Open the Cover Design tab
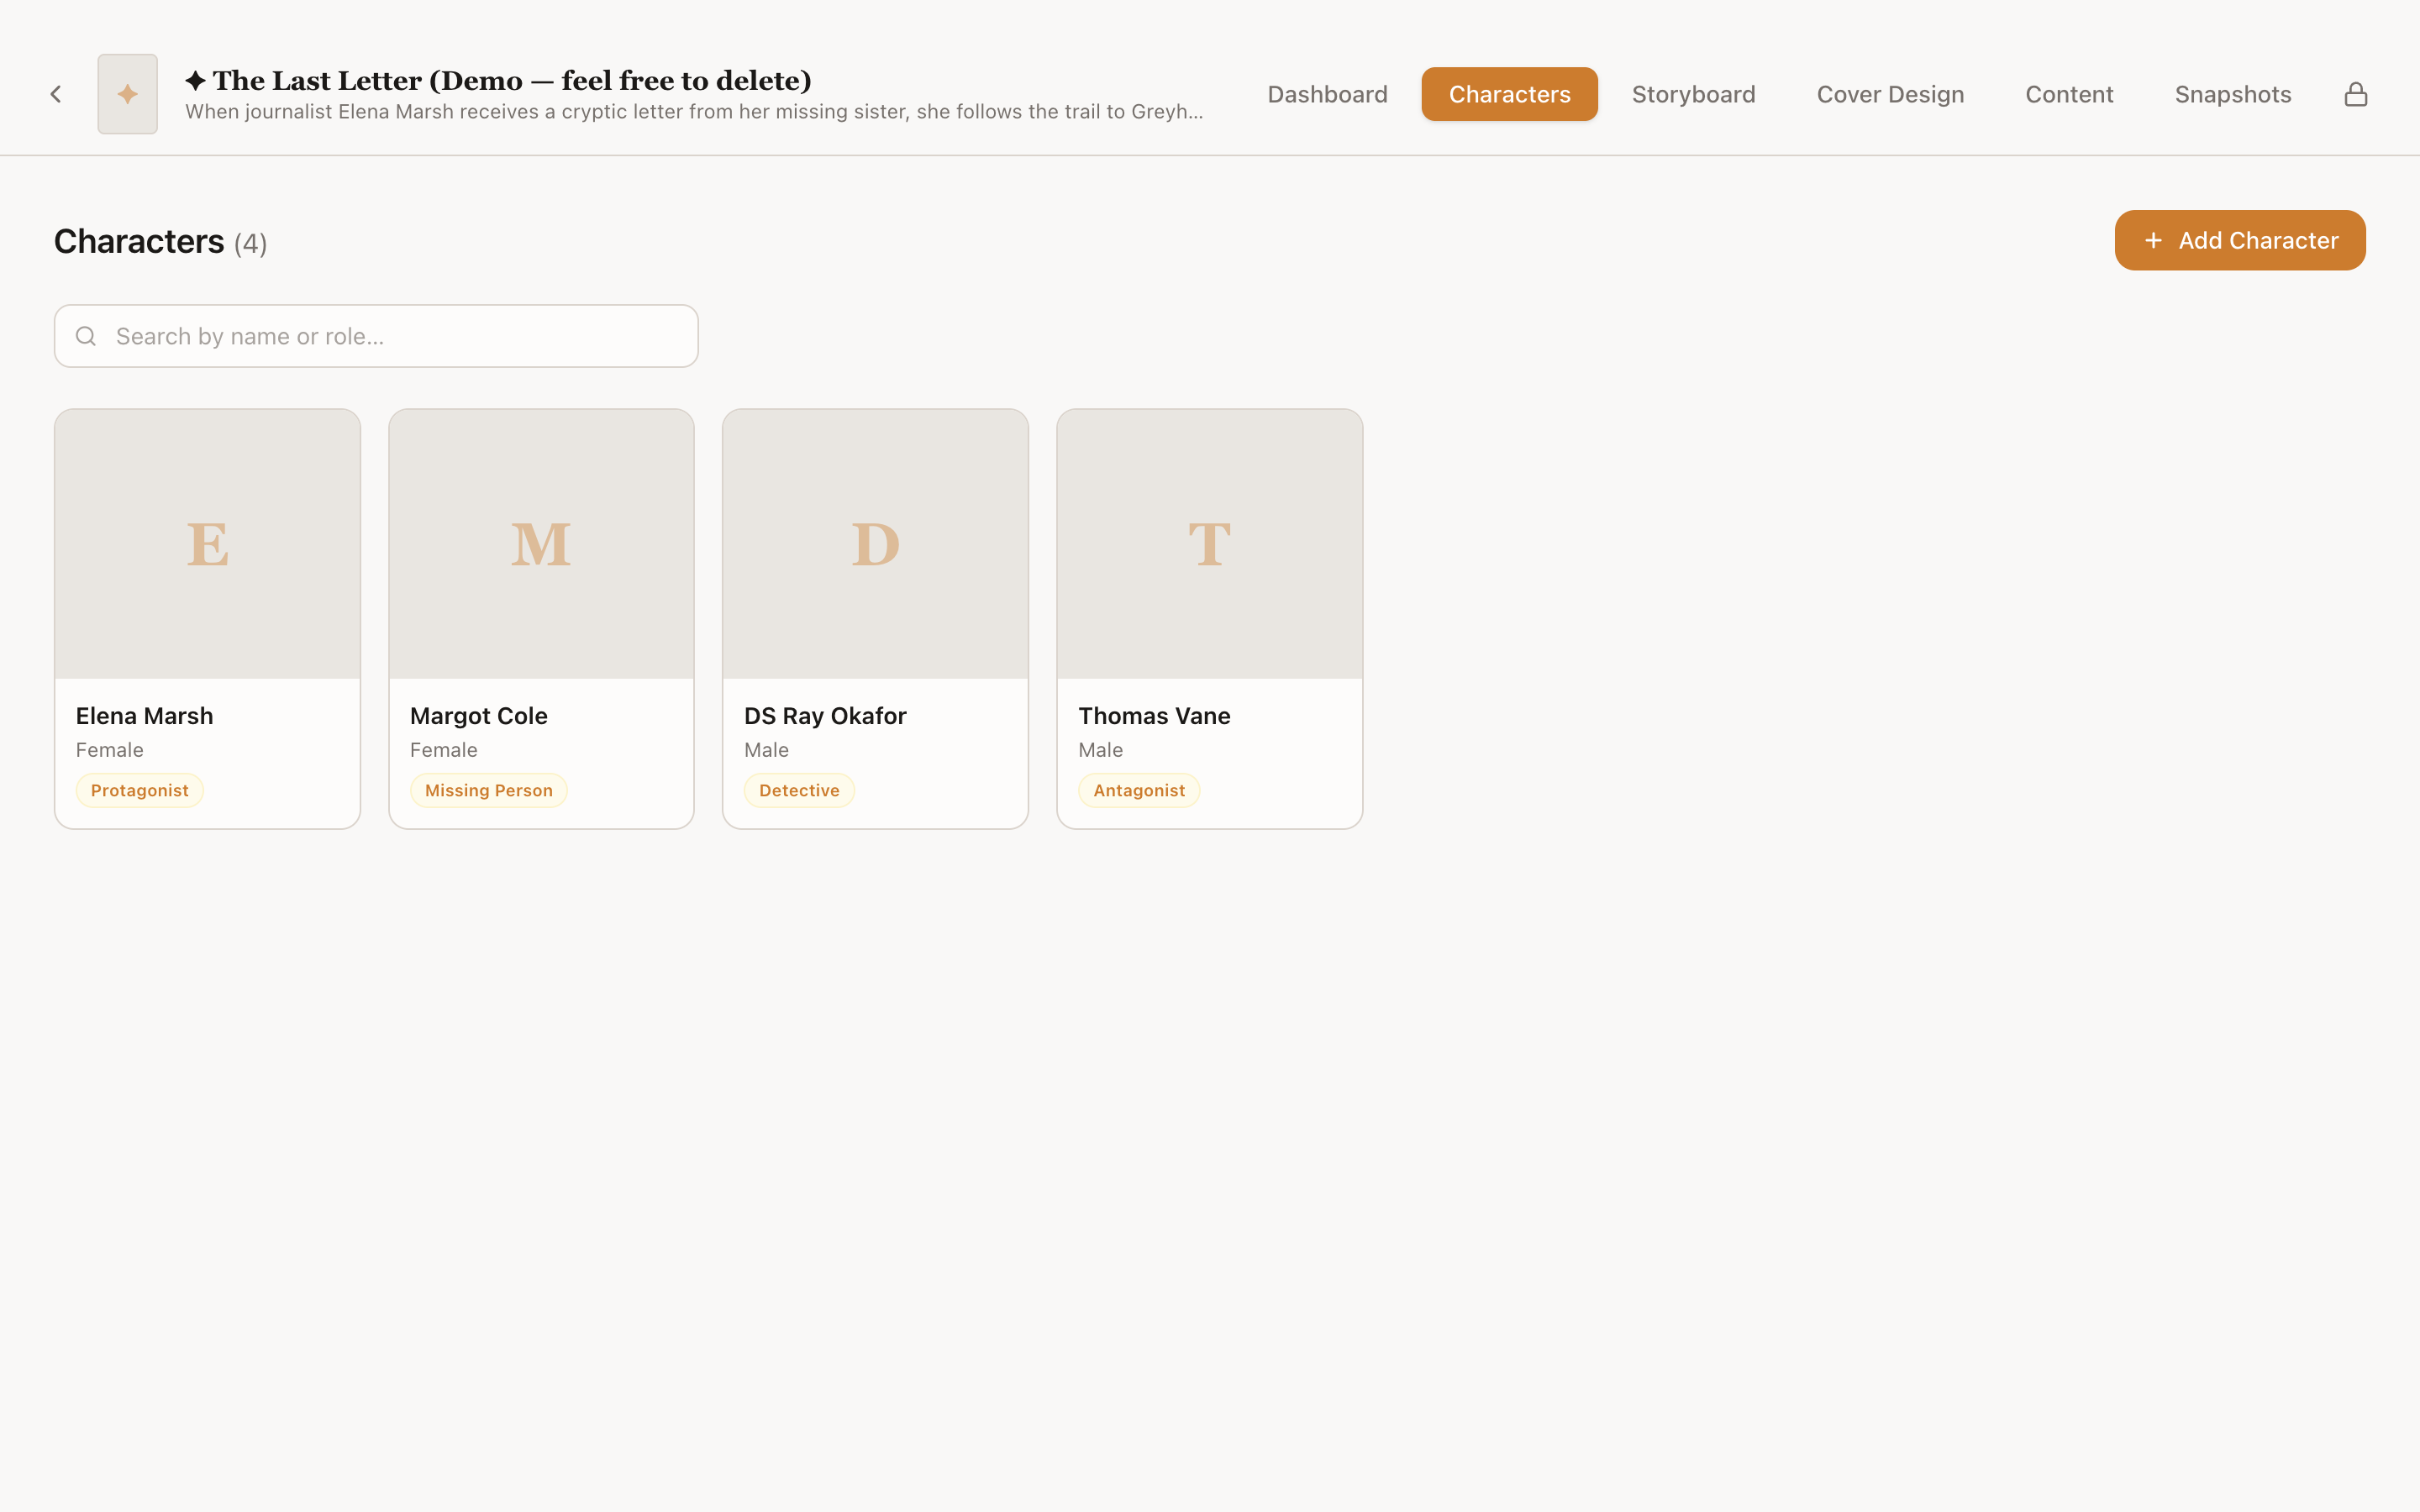 tap(1890, 93)
